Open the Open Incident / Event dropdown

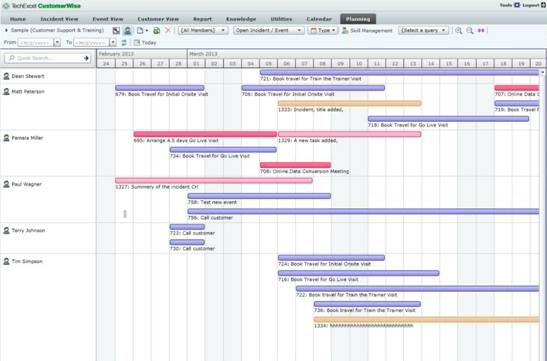268,30
